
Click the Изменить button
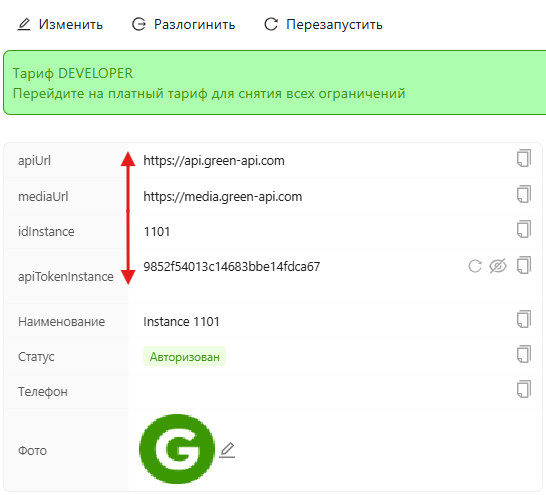(x=60, y=24)
